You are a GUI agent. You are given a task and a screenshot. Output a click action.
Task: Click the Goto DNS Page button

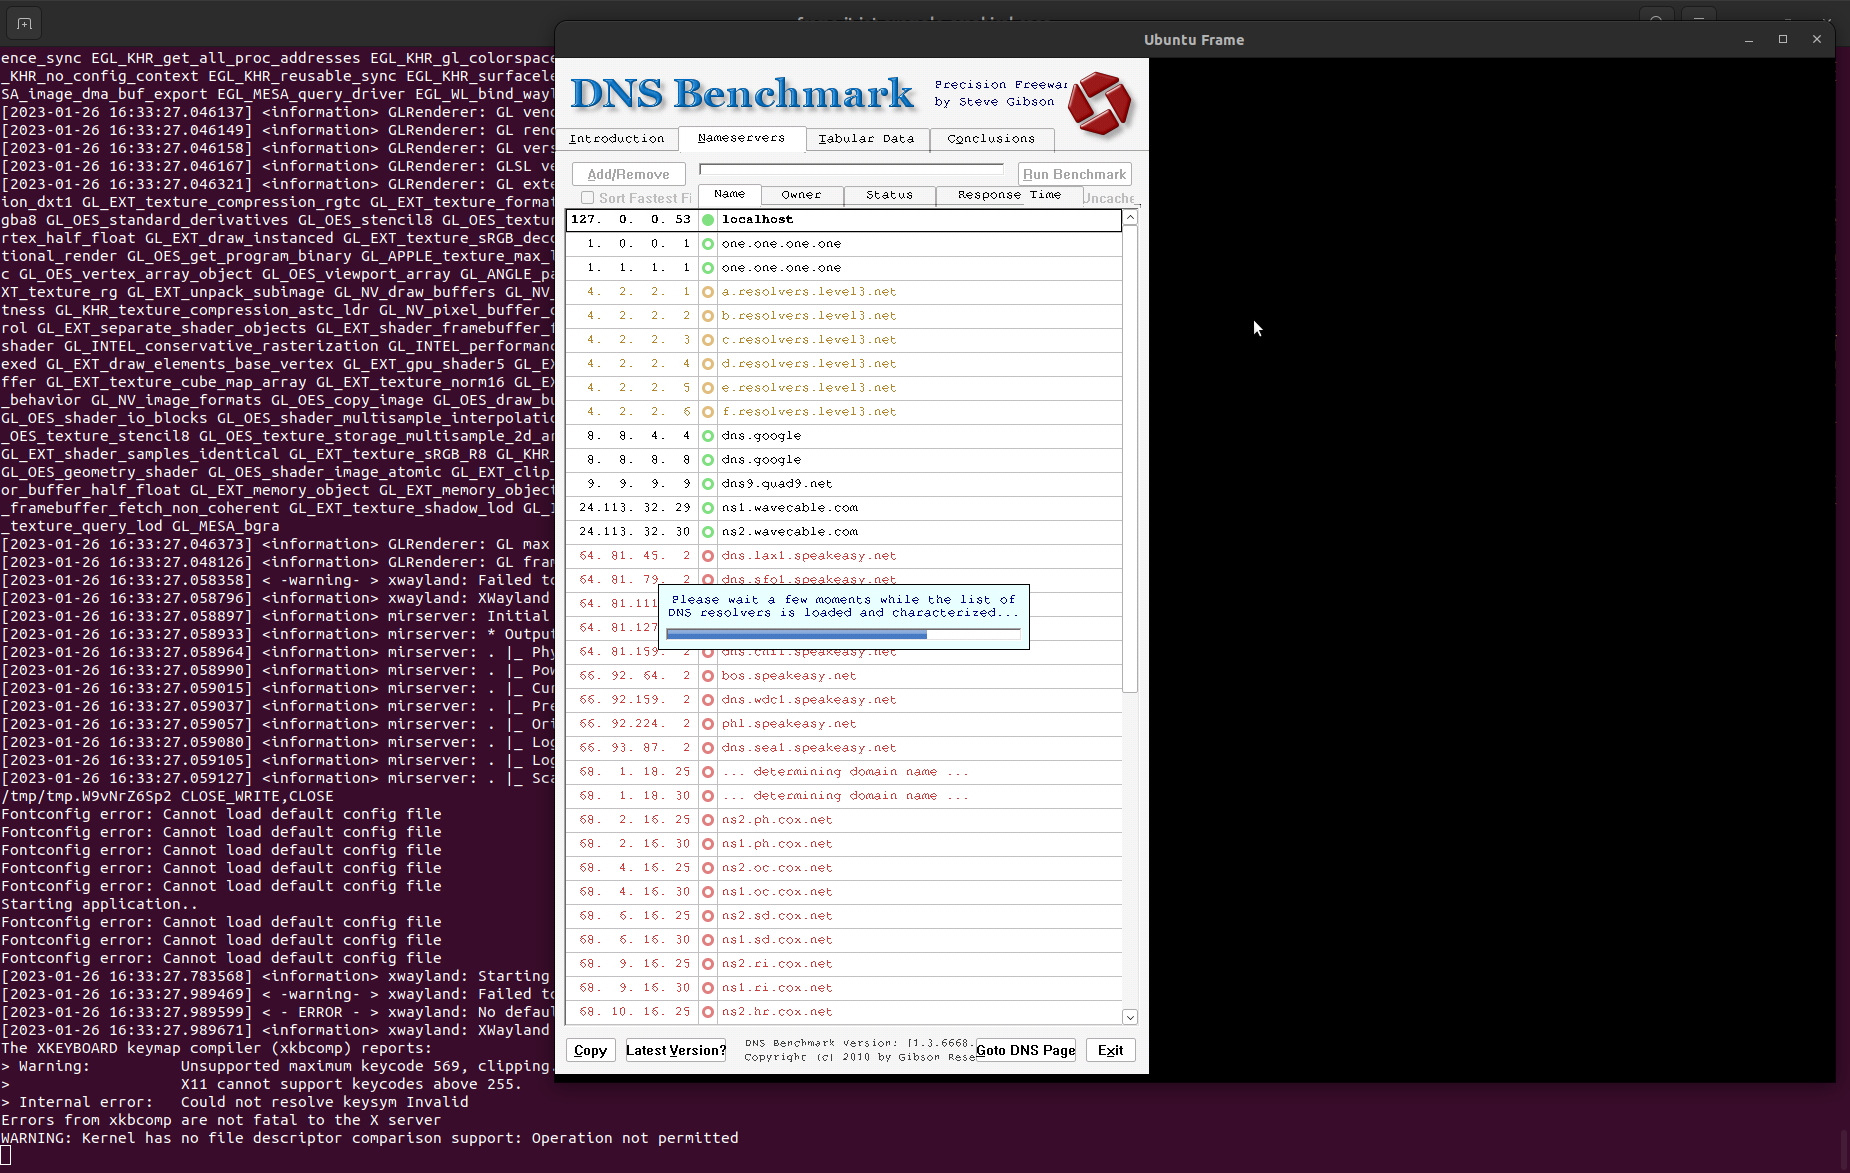(x=1025, y=1050)
